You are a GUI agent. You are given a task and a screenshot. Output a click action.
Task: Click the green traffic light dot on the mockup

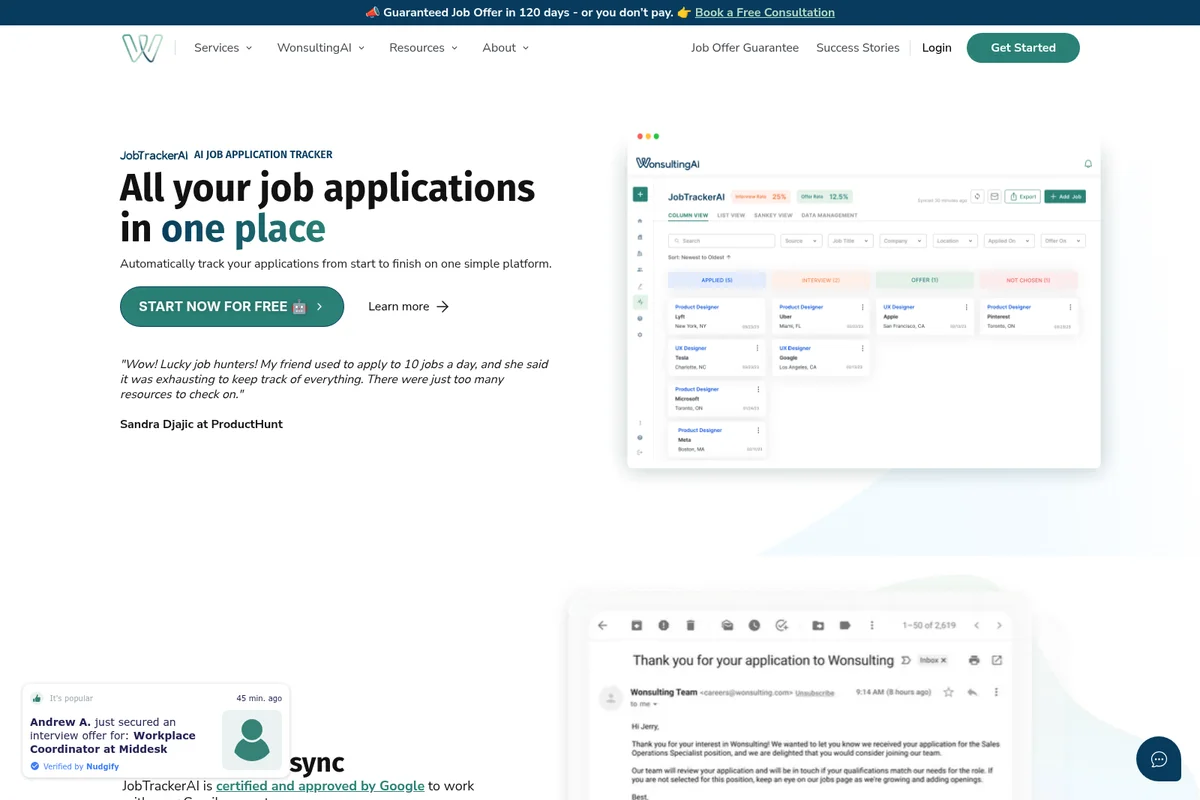pos(655,135)
